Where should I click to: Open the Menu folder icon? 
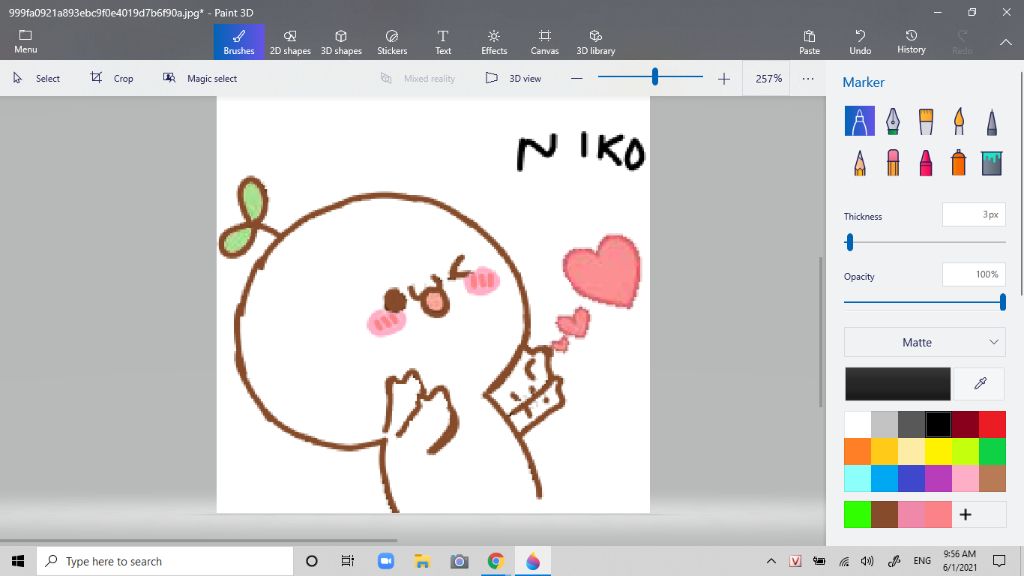pyautogui.click(x=25, y=41)
